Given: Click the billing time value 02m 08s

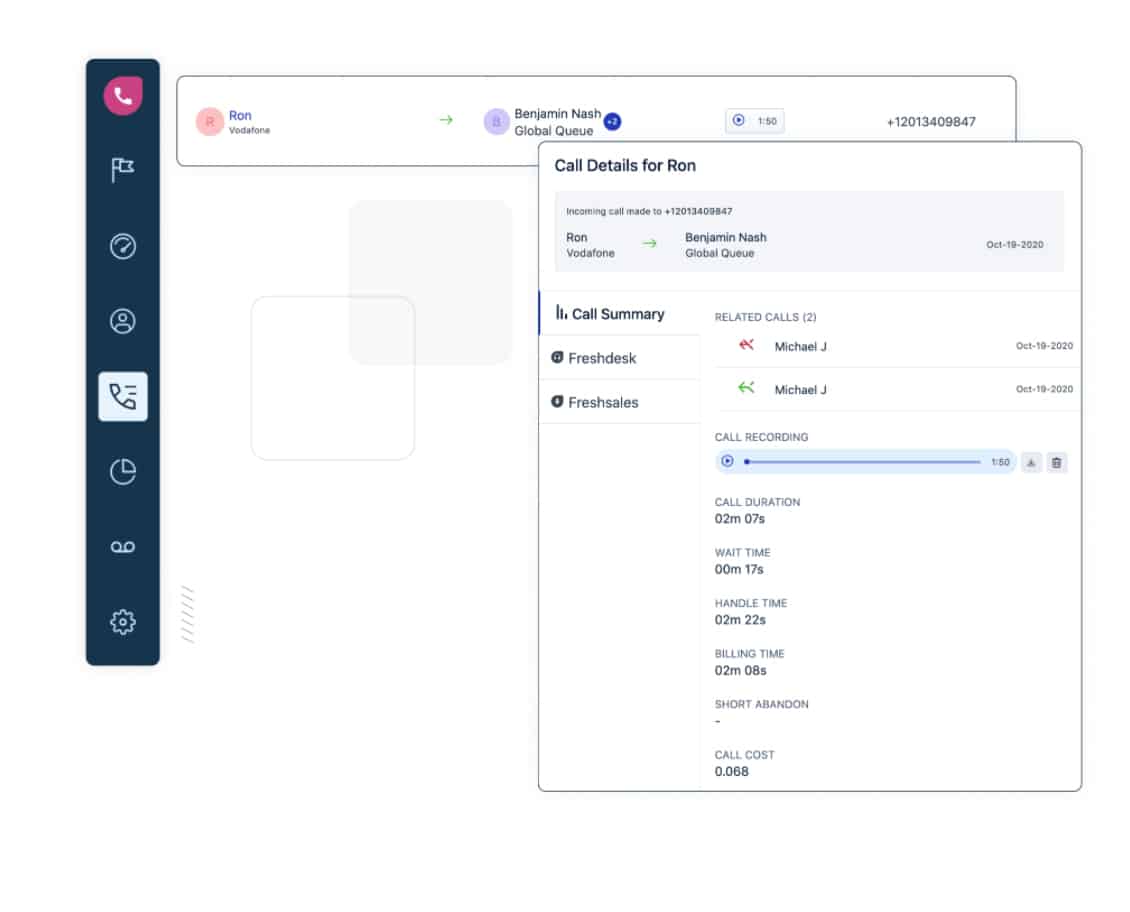Looking at the screenshot, I should (740, 670).
